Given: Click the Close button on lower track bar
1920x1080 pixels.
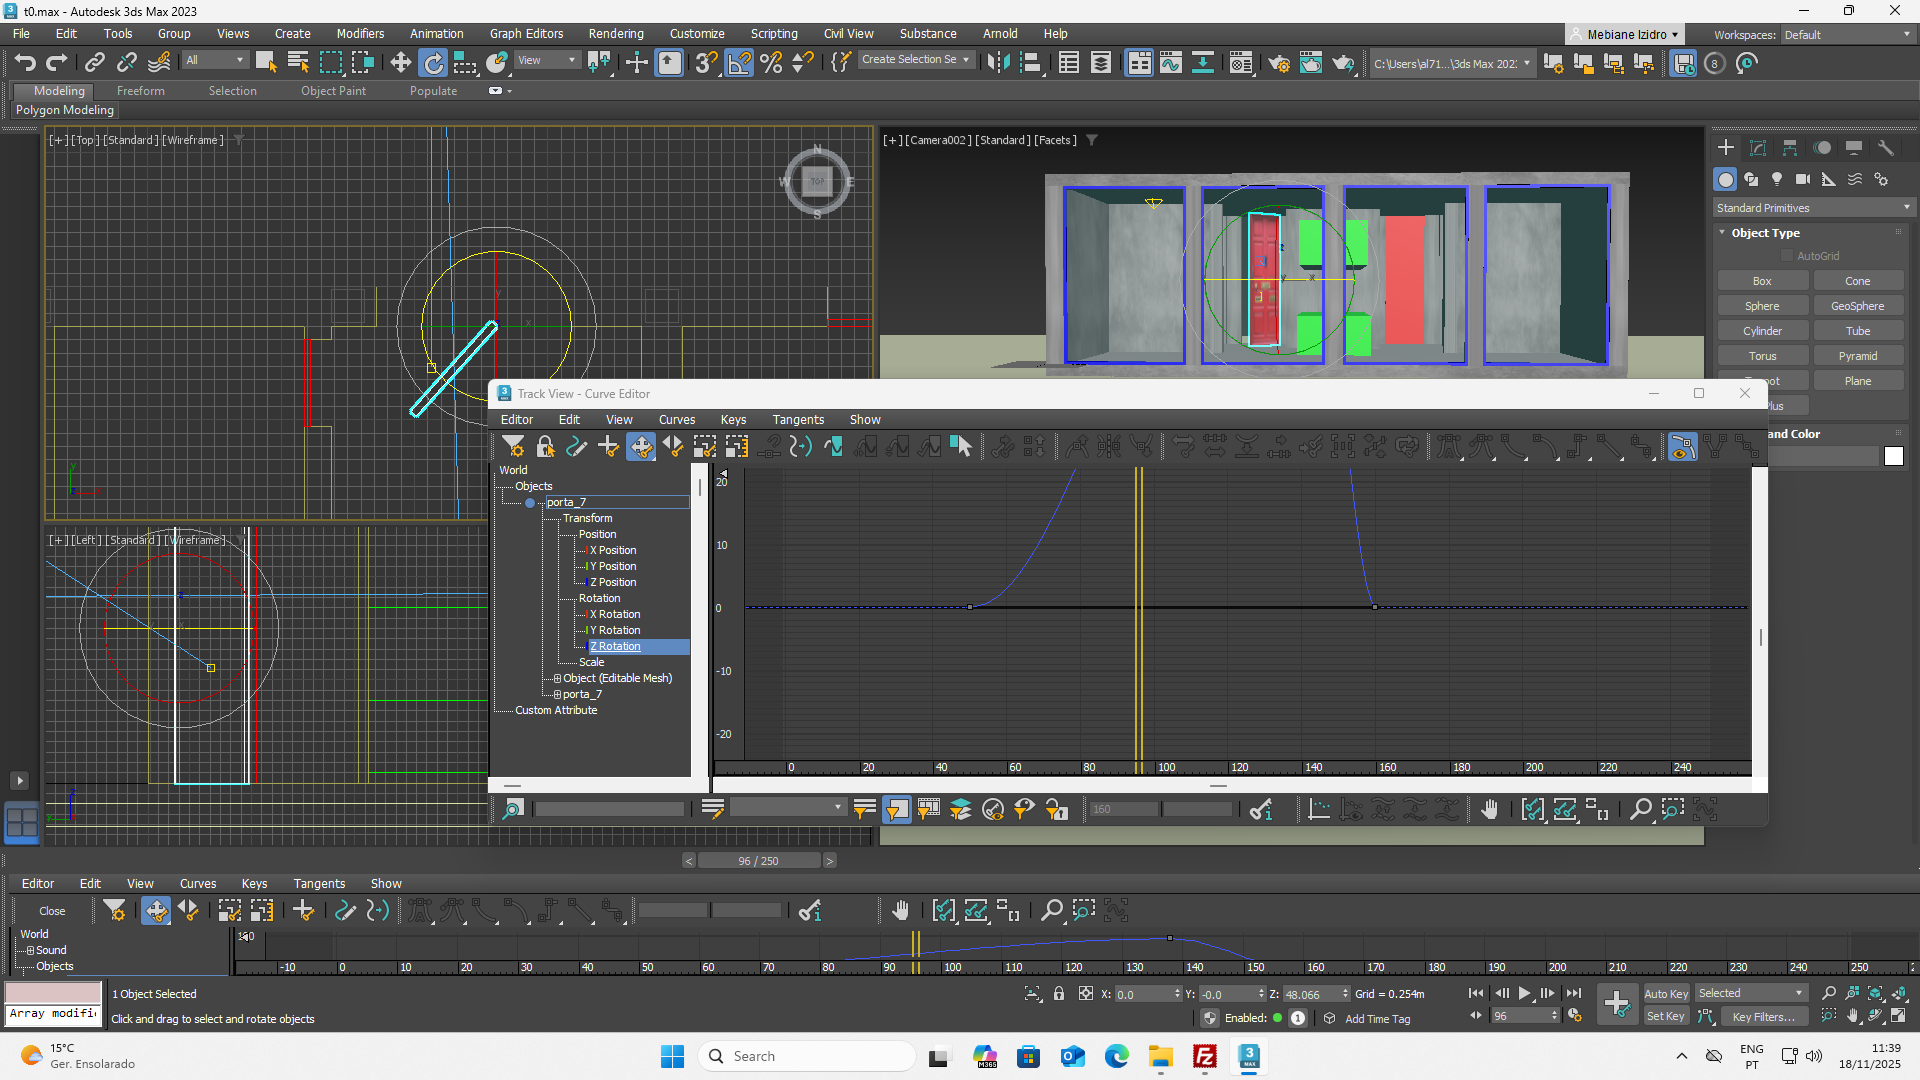Looking at the screenshot, I should (x=52, y=911).
